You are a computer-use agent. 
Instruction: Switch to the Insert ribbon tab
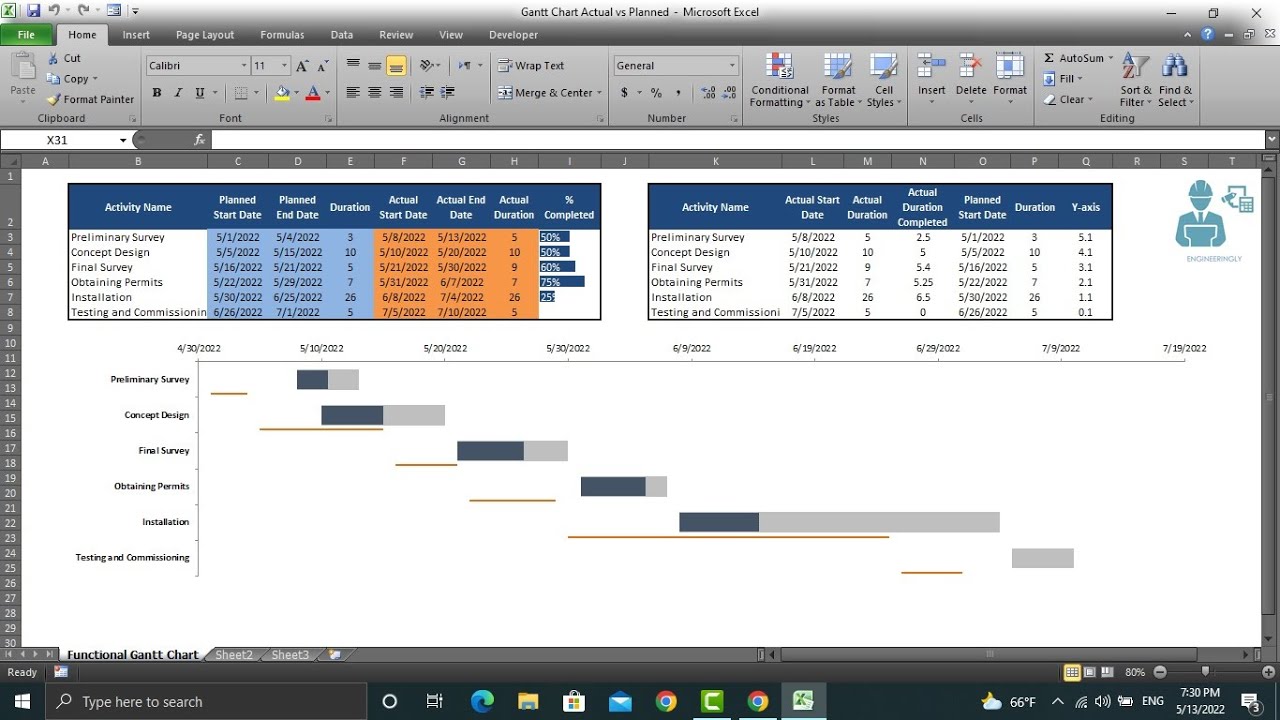136,35
